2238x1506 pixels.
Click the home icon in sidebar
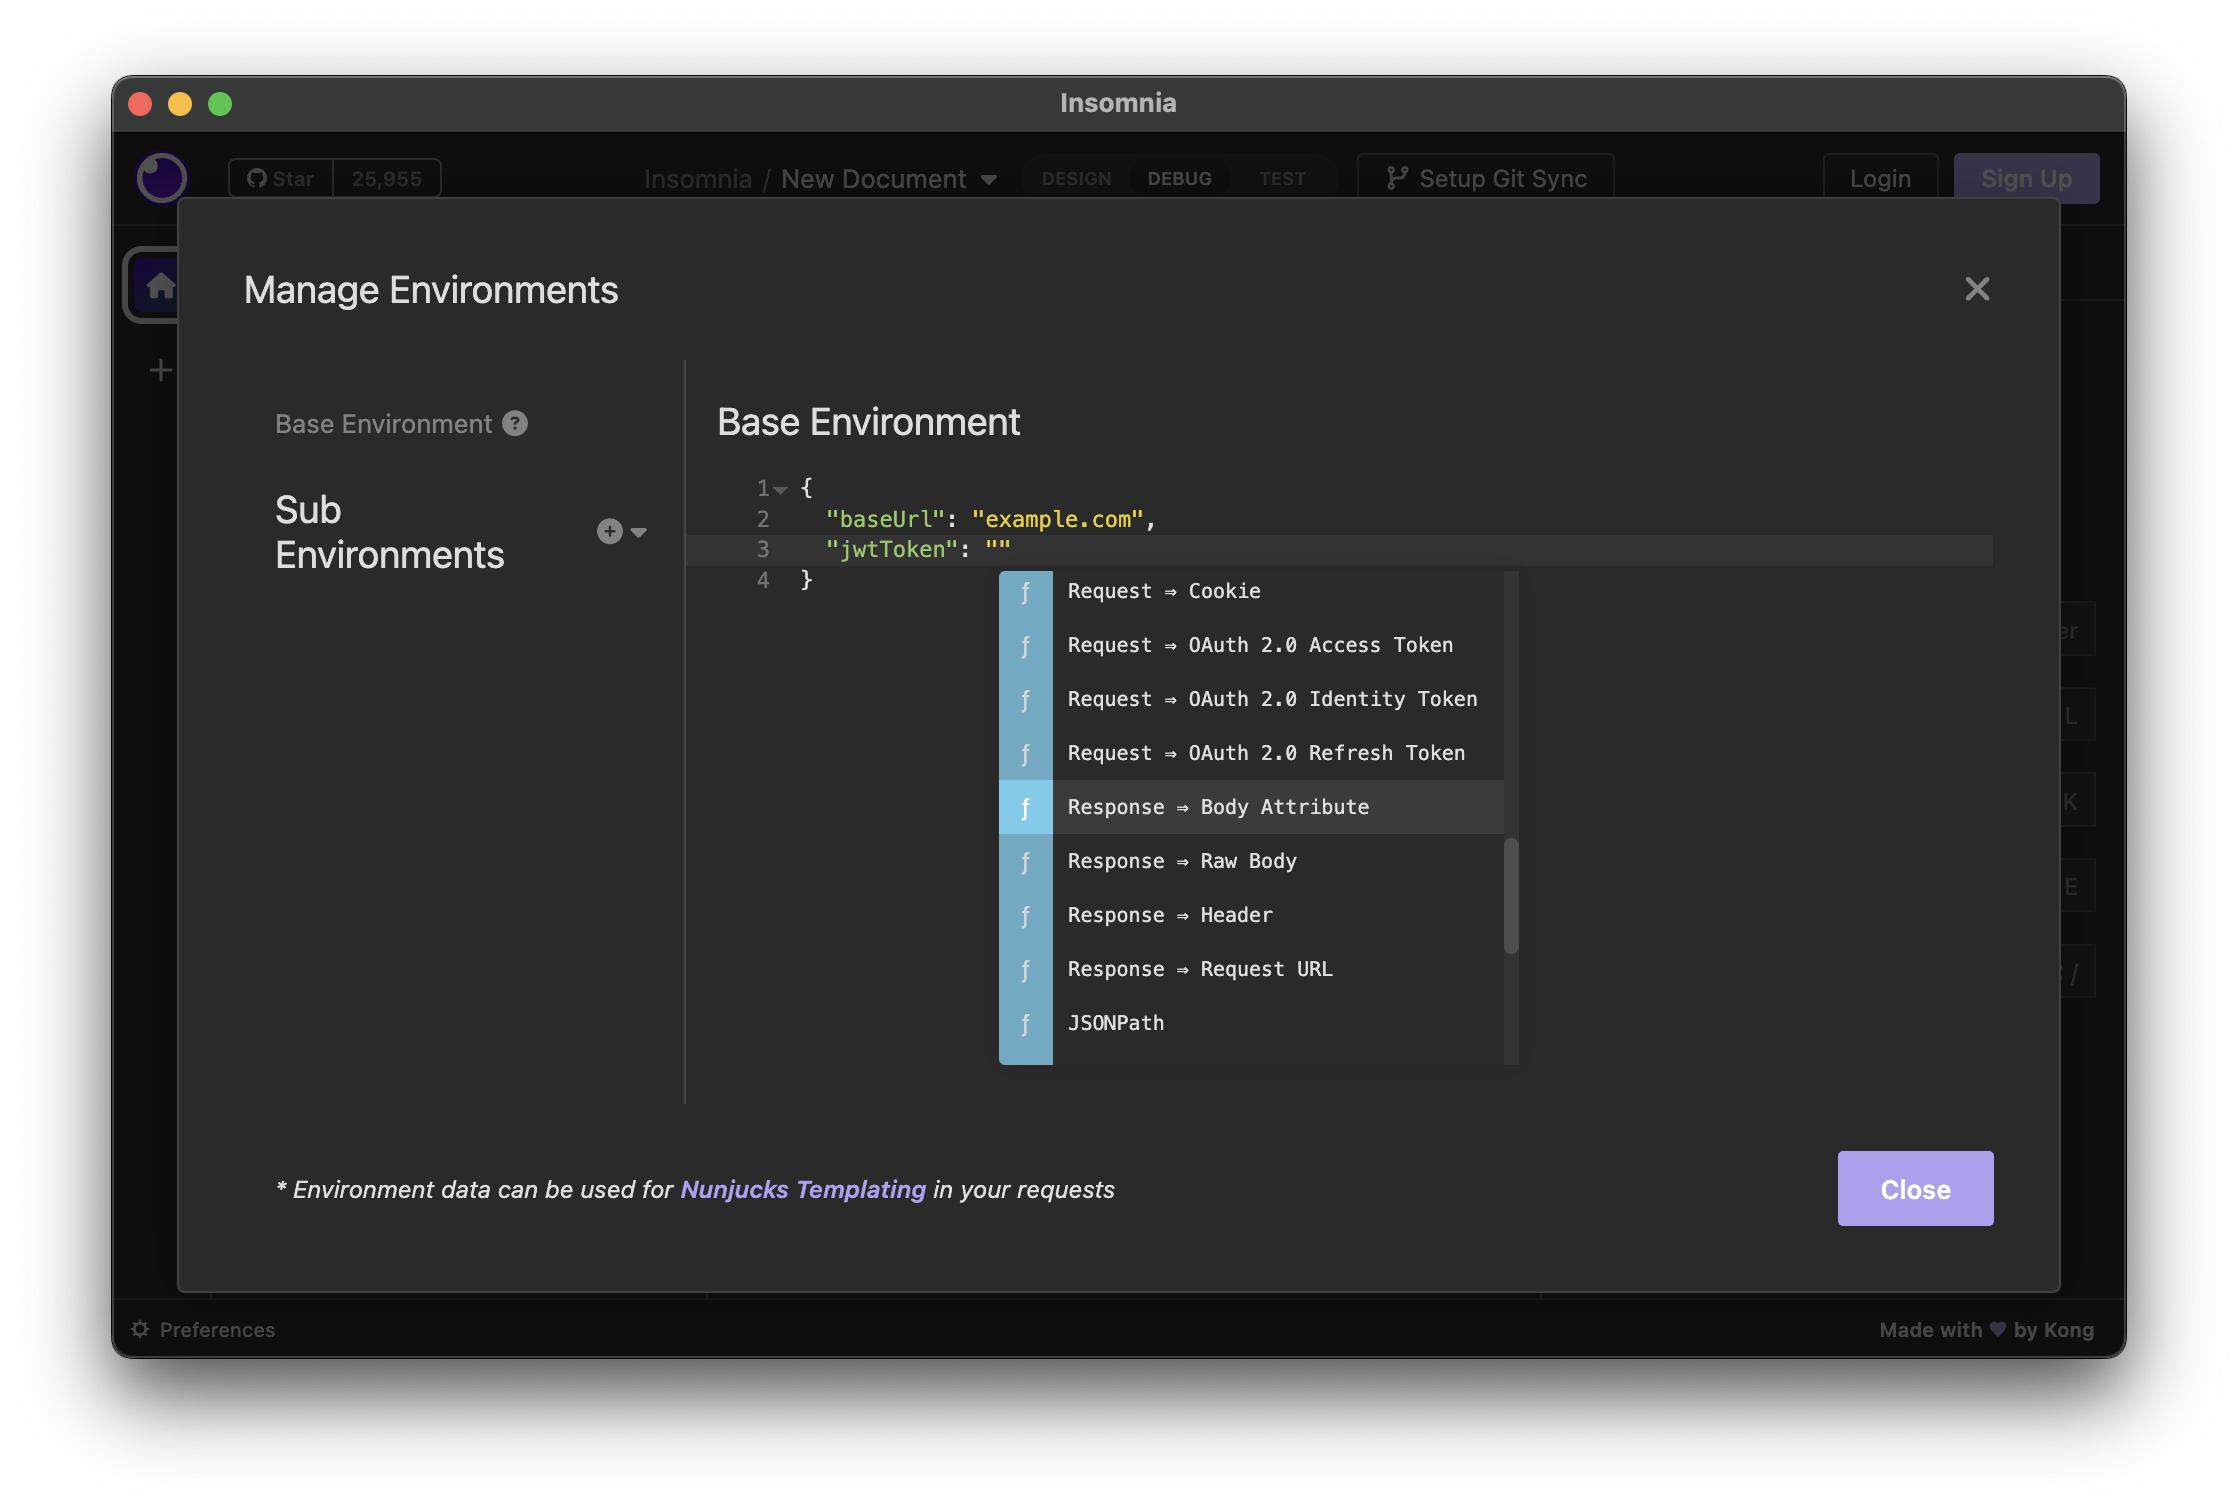coord(160,287)
